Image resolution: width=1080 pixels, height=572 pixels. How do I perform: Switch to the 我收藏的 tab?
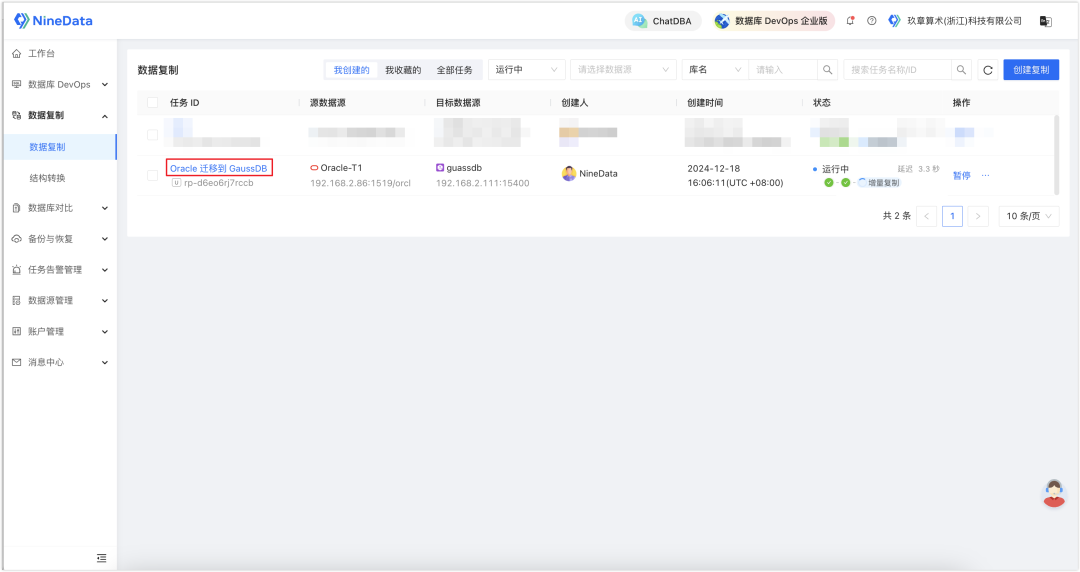pos(403,70)
